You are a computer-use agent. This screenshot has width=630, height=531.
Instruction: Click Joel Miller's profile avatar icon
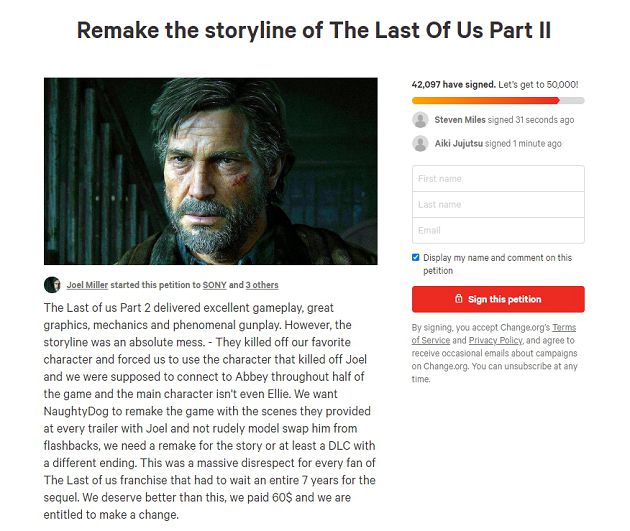pyautogui.click(x=52, y=285)
